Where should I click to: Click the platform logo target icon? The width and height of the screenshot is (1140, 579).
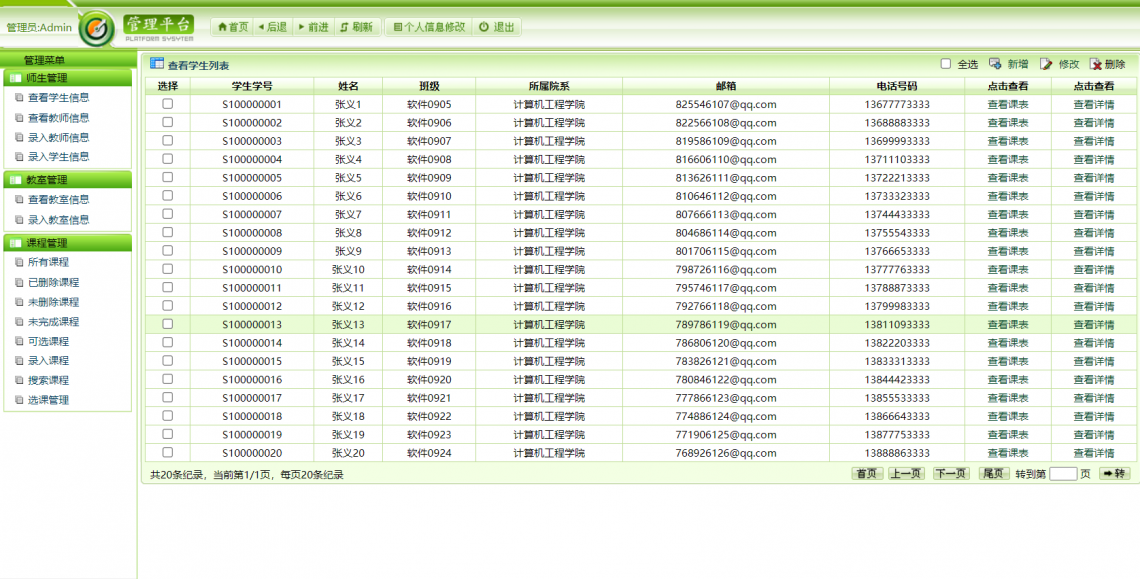click(x=97, y=29)
